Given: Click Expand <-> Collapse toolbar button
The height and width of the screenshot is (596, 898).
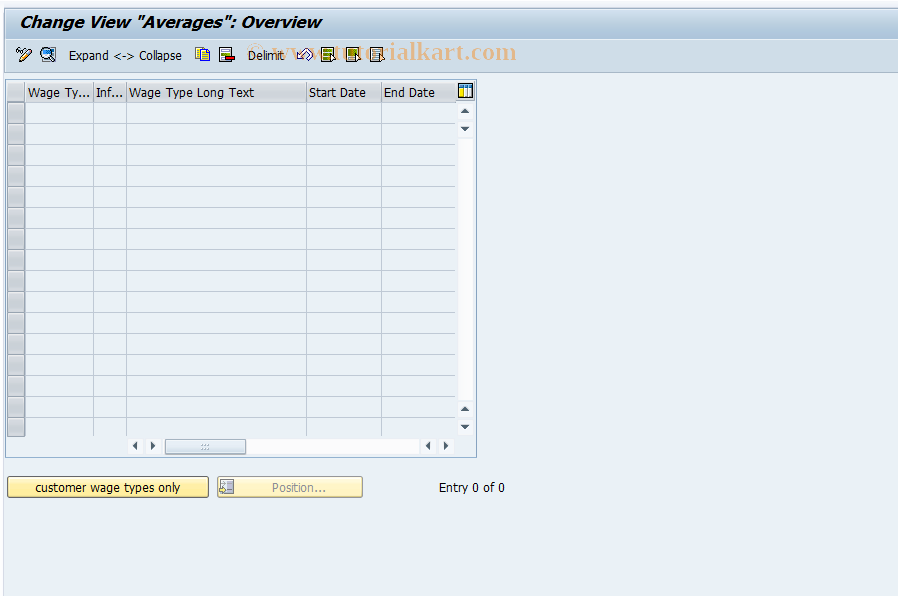Looking at the screenshot, I should click(x=125, y=56).
